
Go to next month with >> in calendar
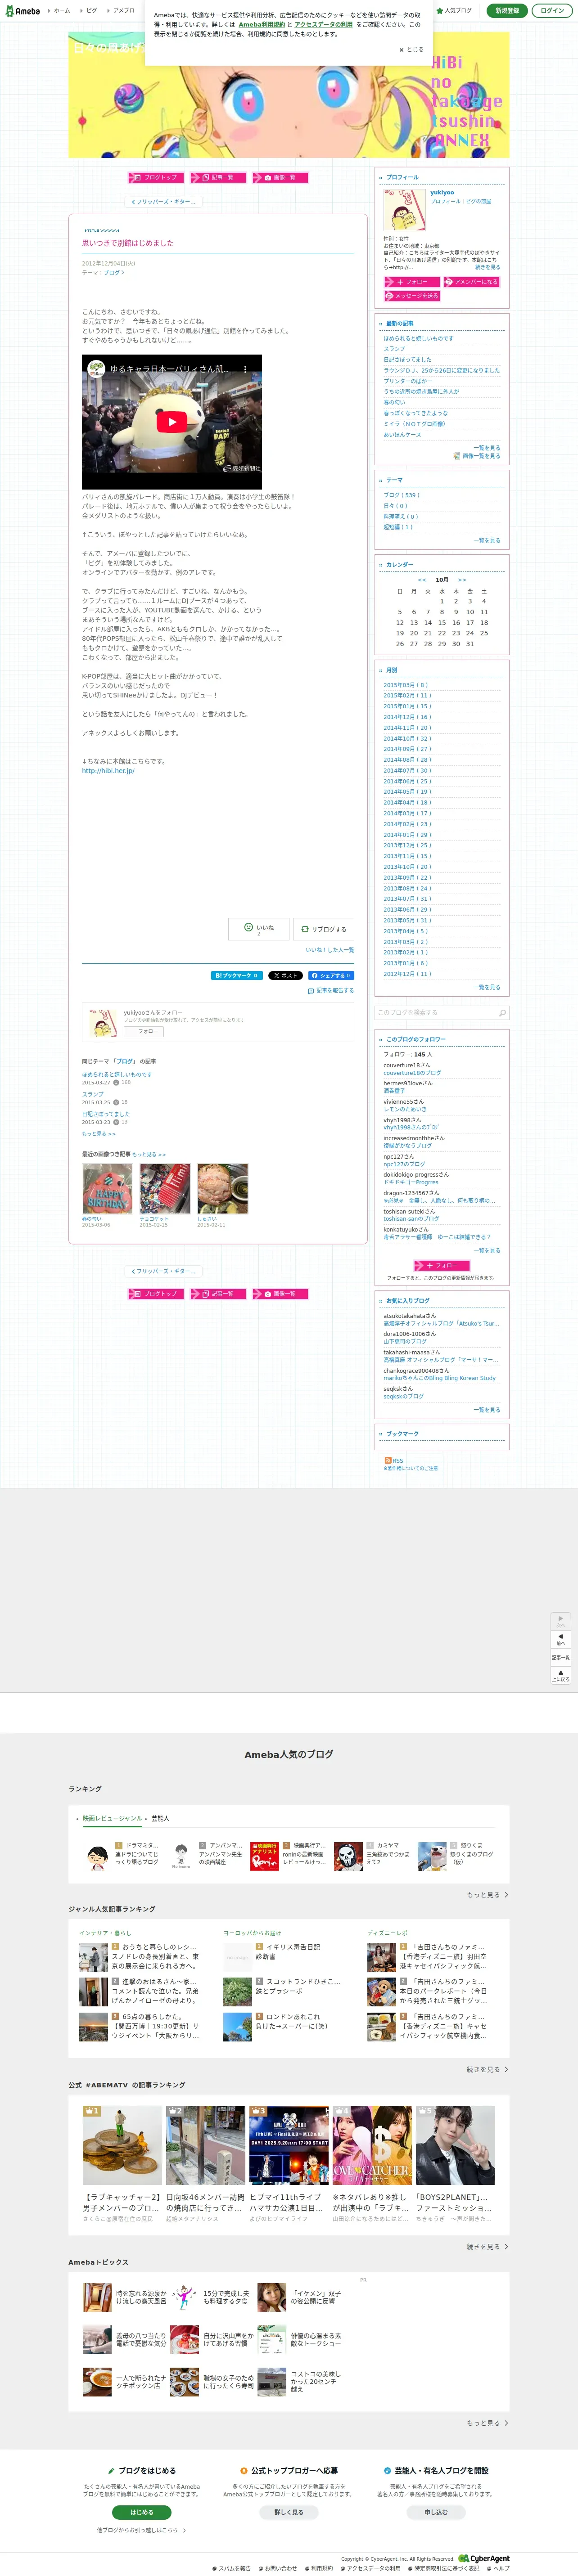click(462, 580)
